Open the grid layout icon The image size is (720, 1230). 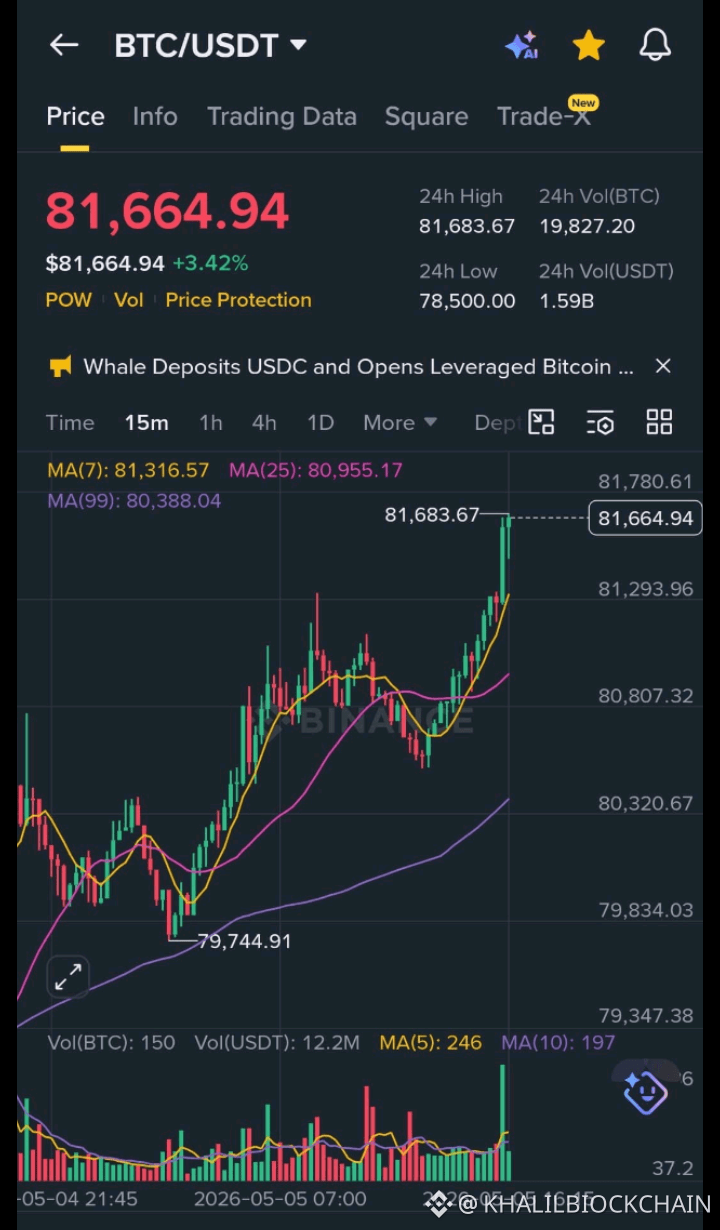coord(659,422)
